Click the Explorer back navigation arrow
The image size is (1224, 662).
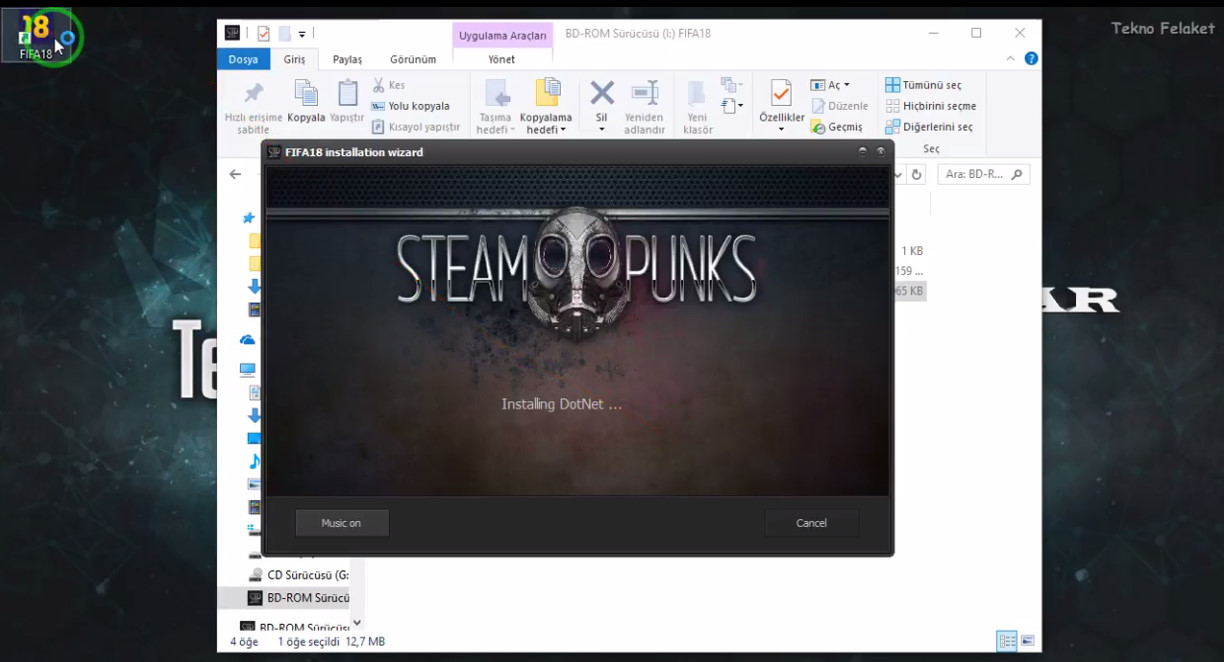pos(235,174)
